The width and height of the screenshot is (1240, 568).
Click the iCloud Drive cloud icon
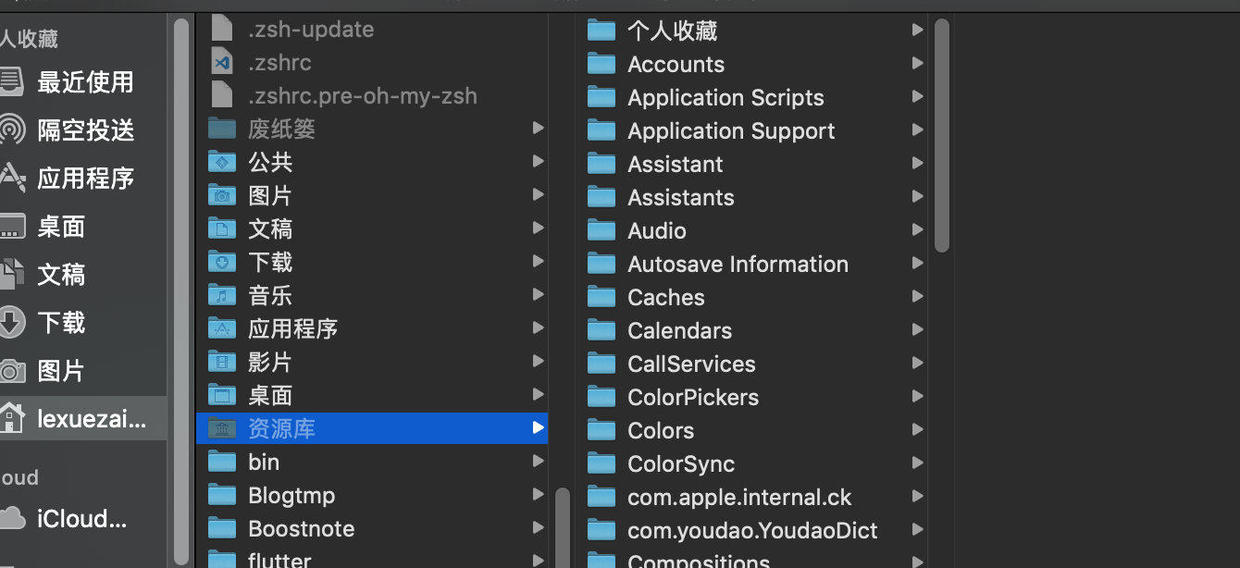coord(11,518)
